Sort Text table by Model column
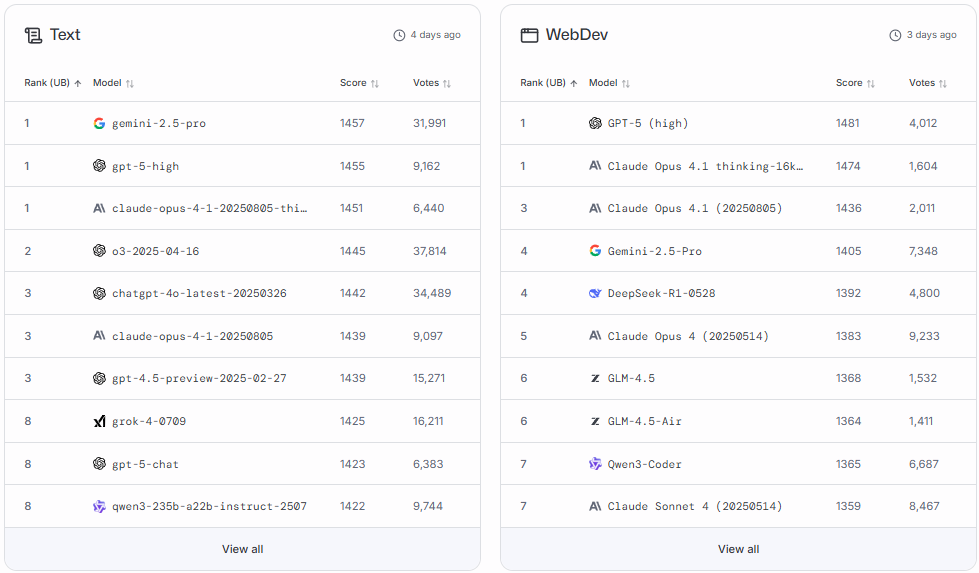Viewport: 979px width, 573px height. coord(113,83)
